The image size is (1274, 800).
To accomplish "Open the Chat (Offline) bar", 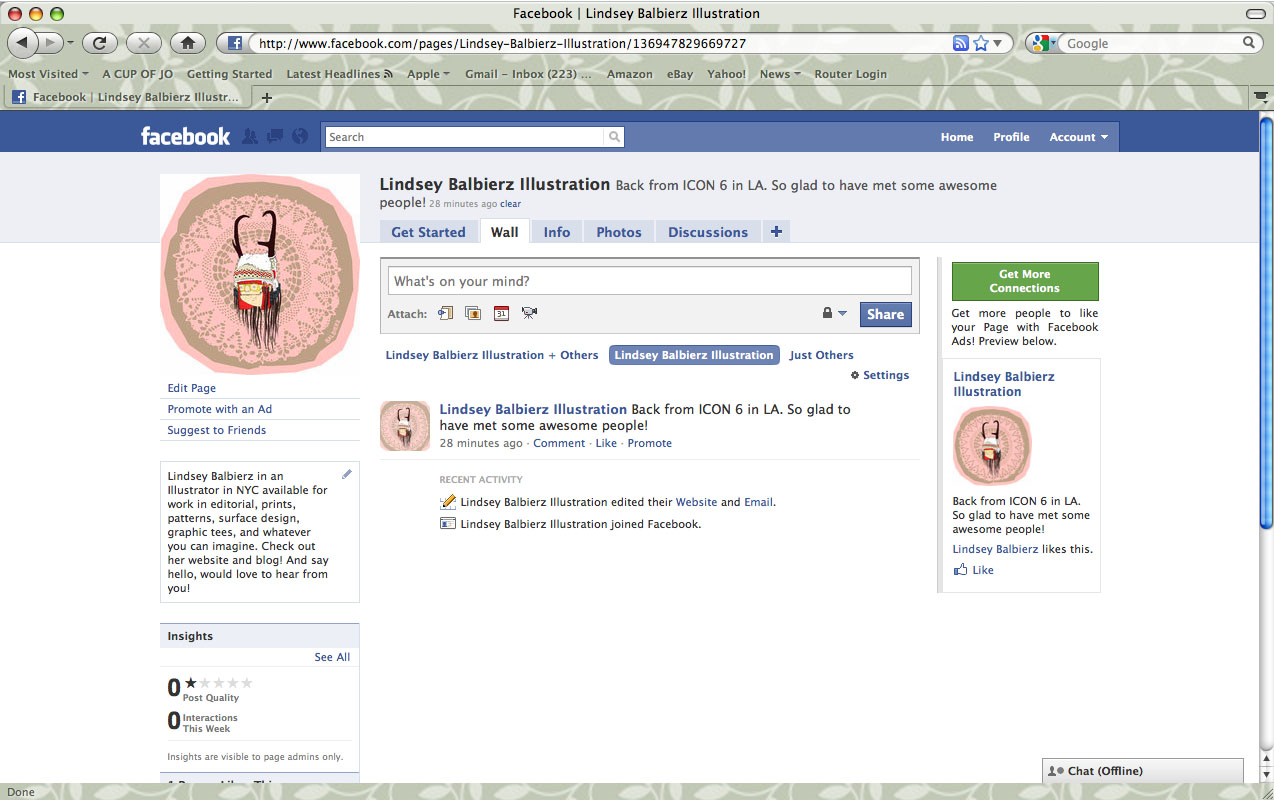I will click(1143, 771).
